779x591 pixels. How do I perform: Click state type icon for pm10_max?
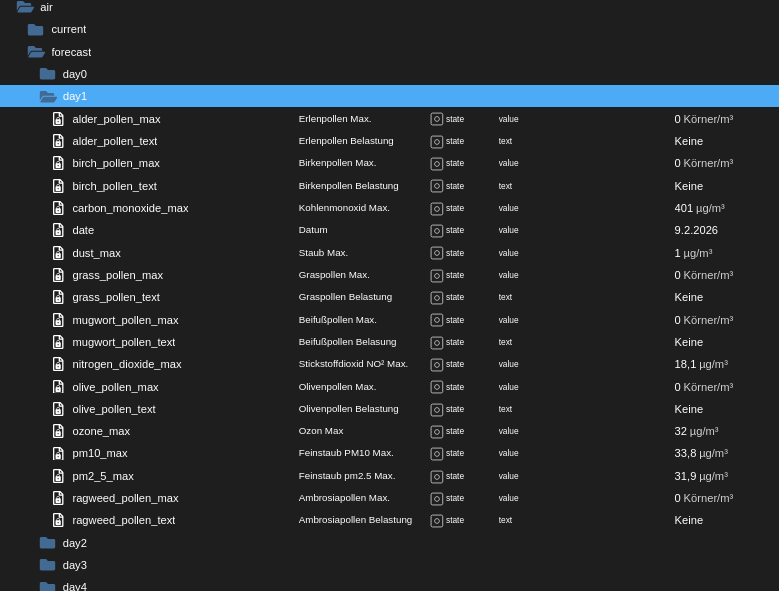[437, 454]
